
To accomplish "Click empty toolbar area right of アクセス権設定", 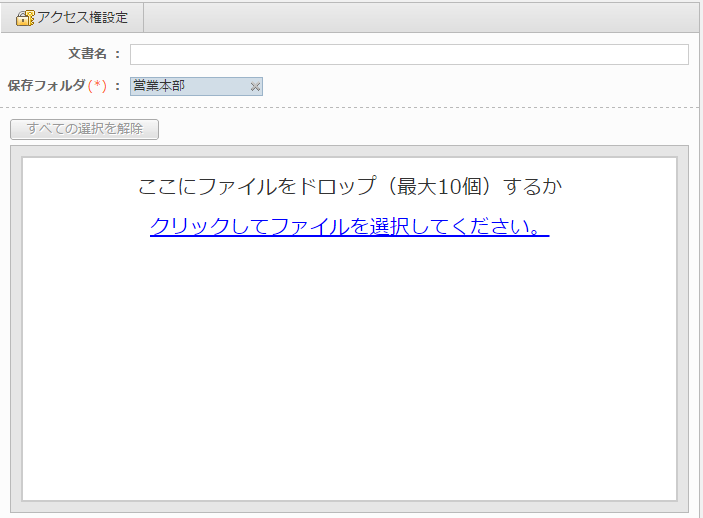I will (x=420, y=18).
